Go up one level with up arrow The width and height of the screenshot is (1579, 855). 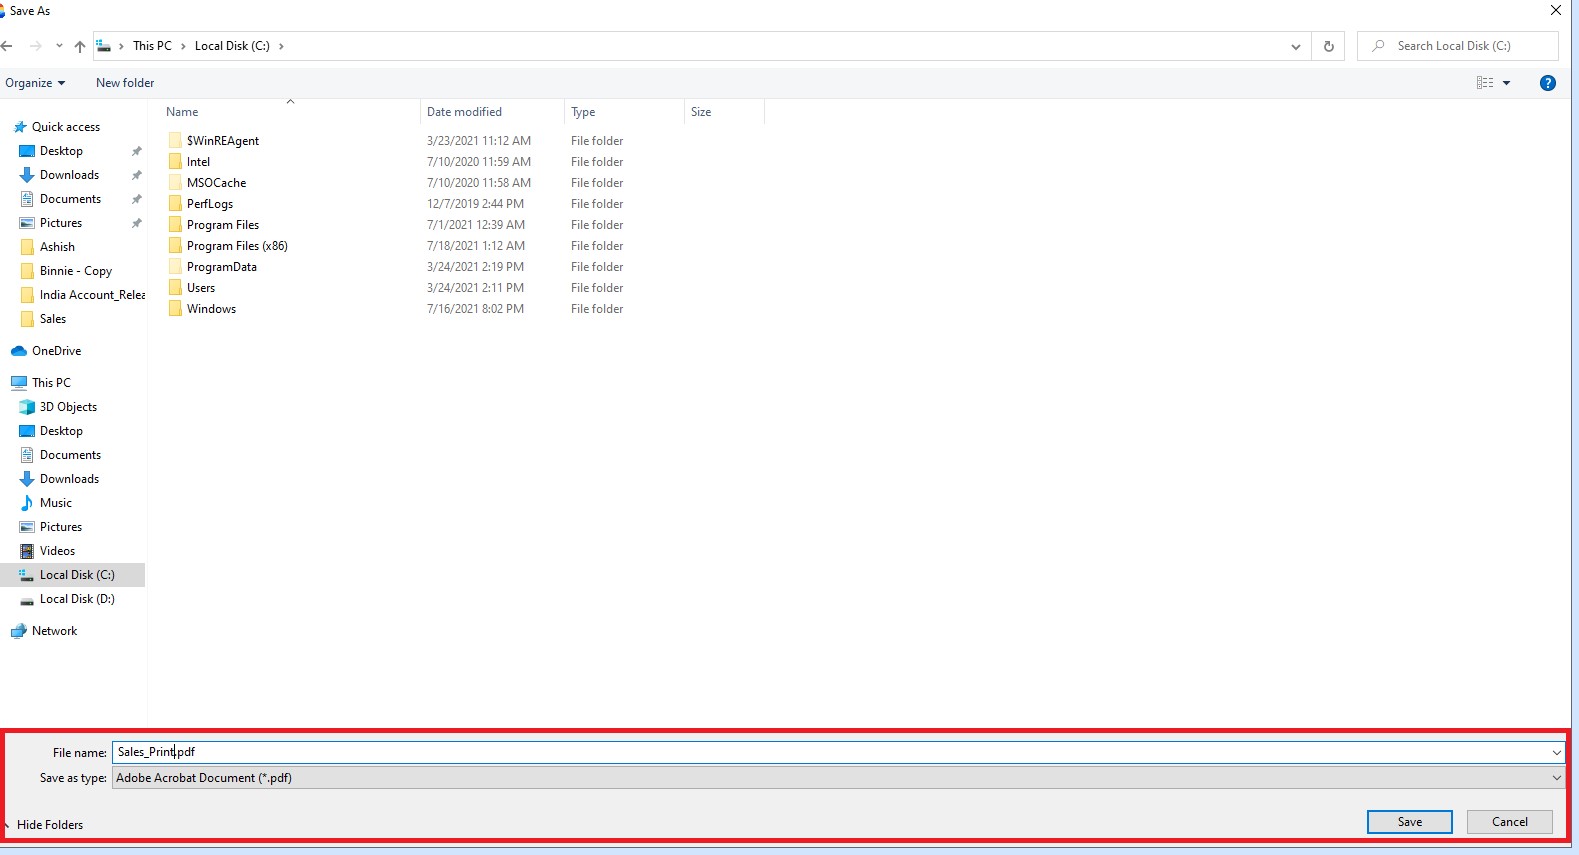tap(80, 46)
